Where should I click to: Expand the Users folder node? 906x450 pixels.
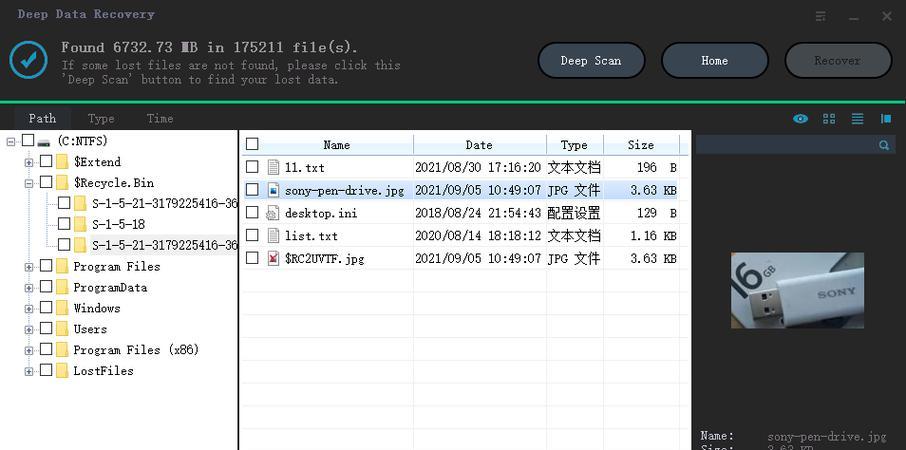coord(29,330)
